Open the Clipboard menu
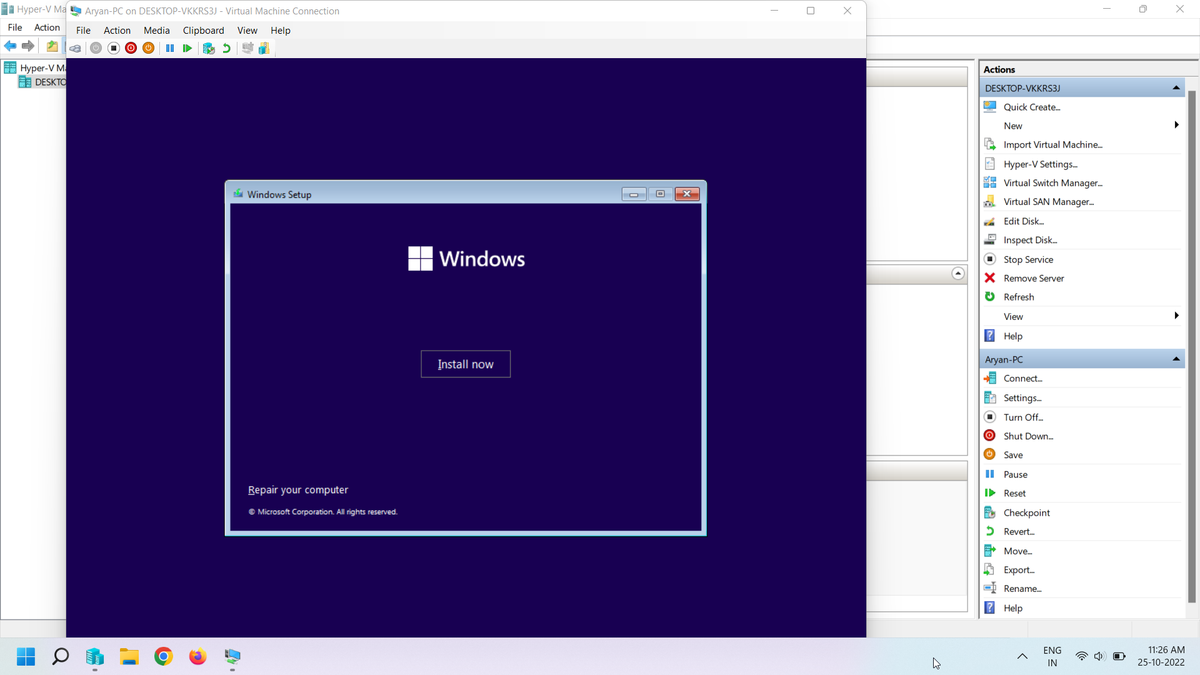 (x=203, y=30)
